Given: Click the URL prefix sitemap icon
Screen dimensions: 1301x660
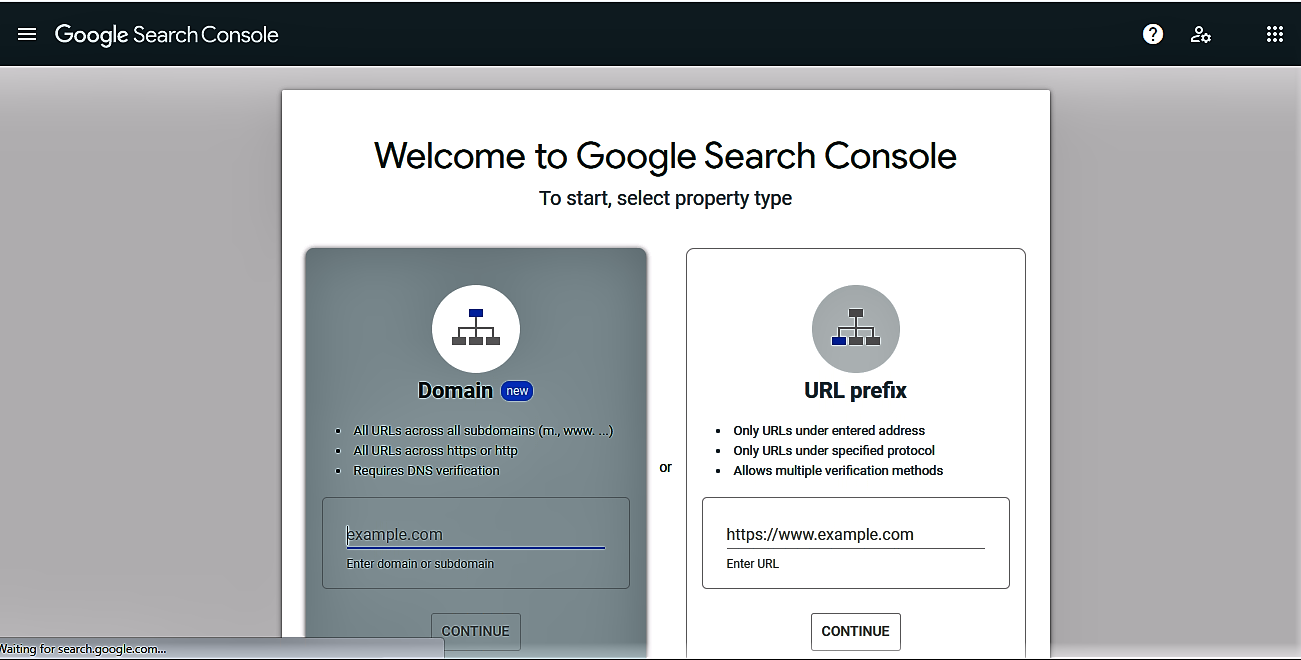Looking at the screenshot, I should click(x=856, y=329).
